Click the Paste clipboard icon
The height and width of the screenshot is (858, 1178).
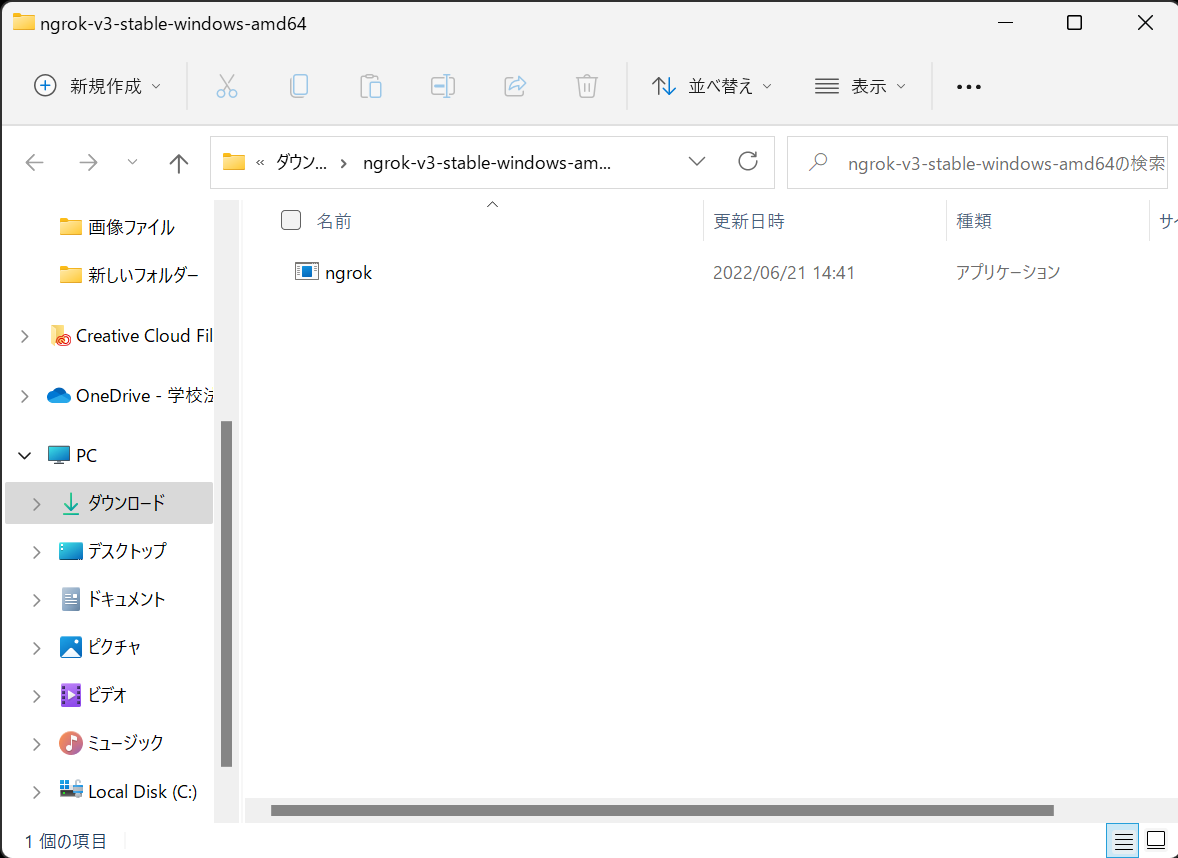click(371, 86)
